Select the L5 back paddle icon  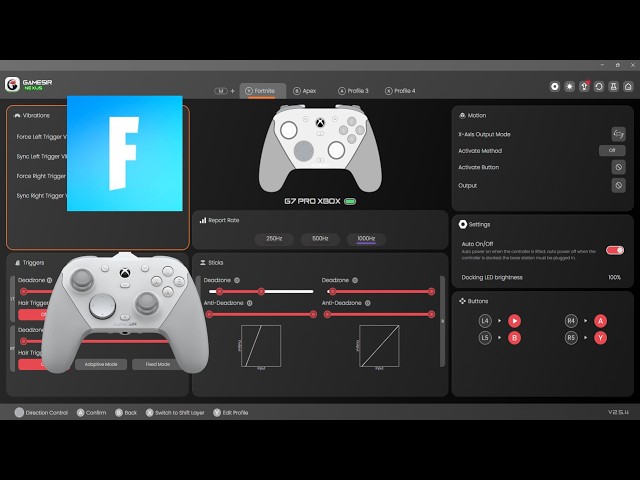[485, 338]
